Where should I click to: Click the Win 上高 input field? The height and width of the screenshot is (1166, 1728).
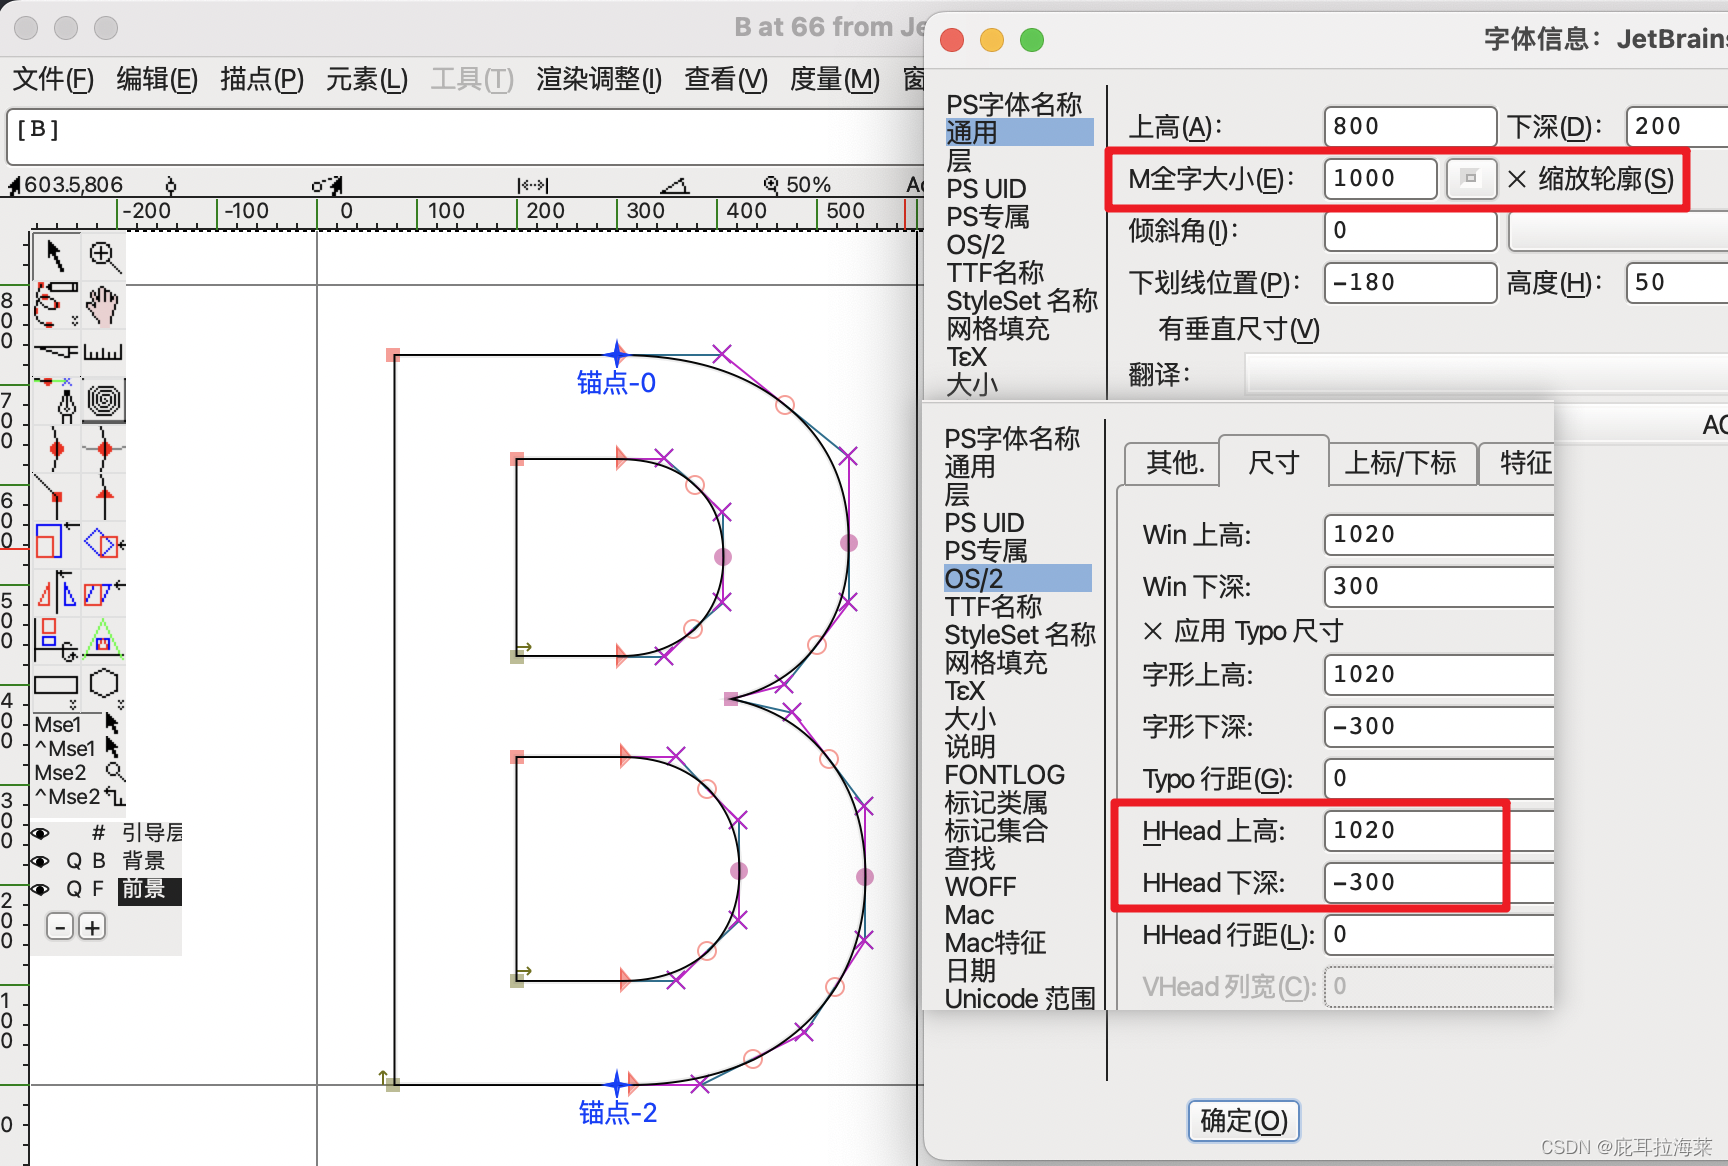click(x=1438, y=535)
